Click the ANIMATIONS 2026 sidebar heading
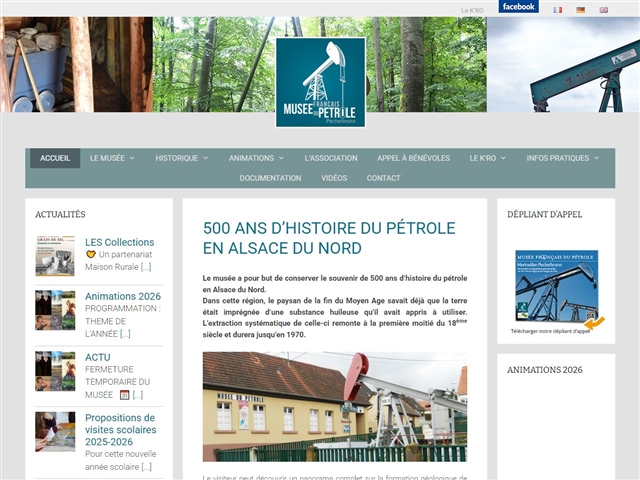The height and width of the screenshot is (480, 640). [545, 370]
